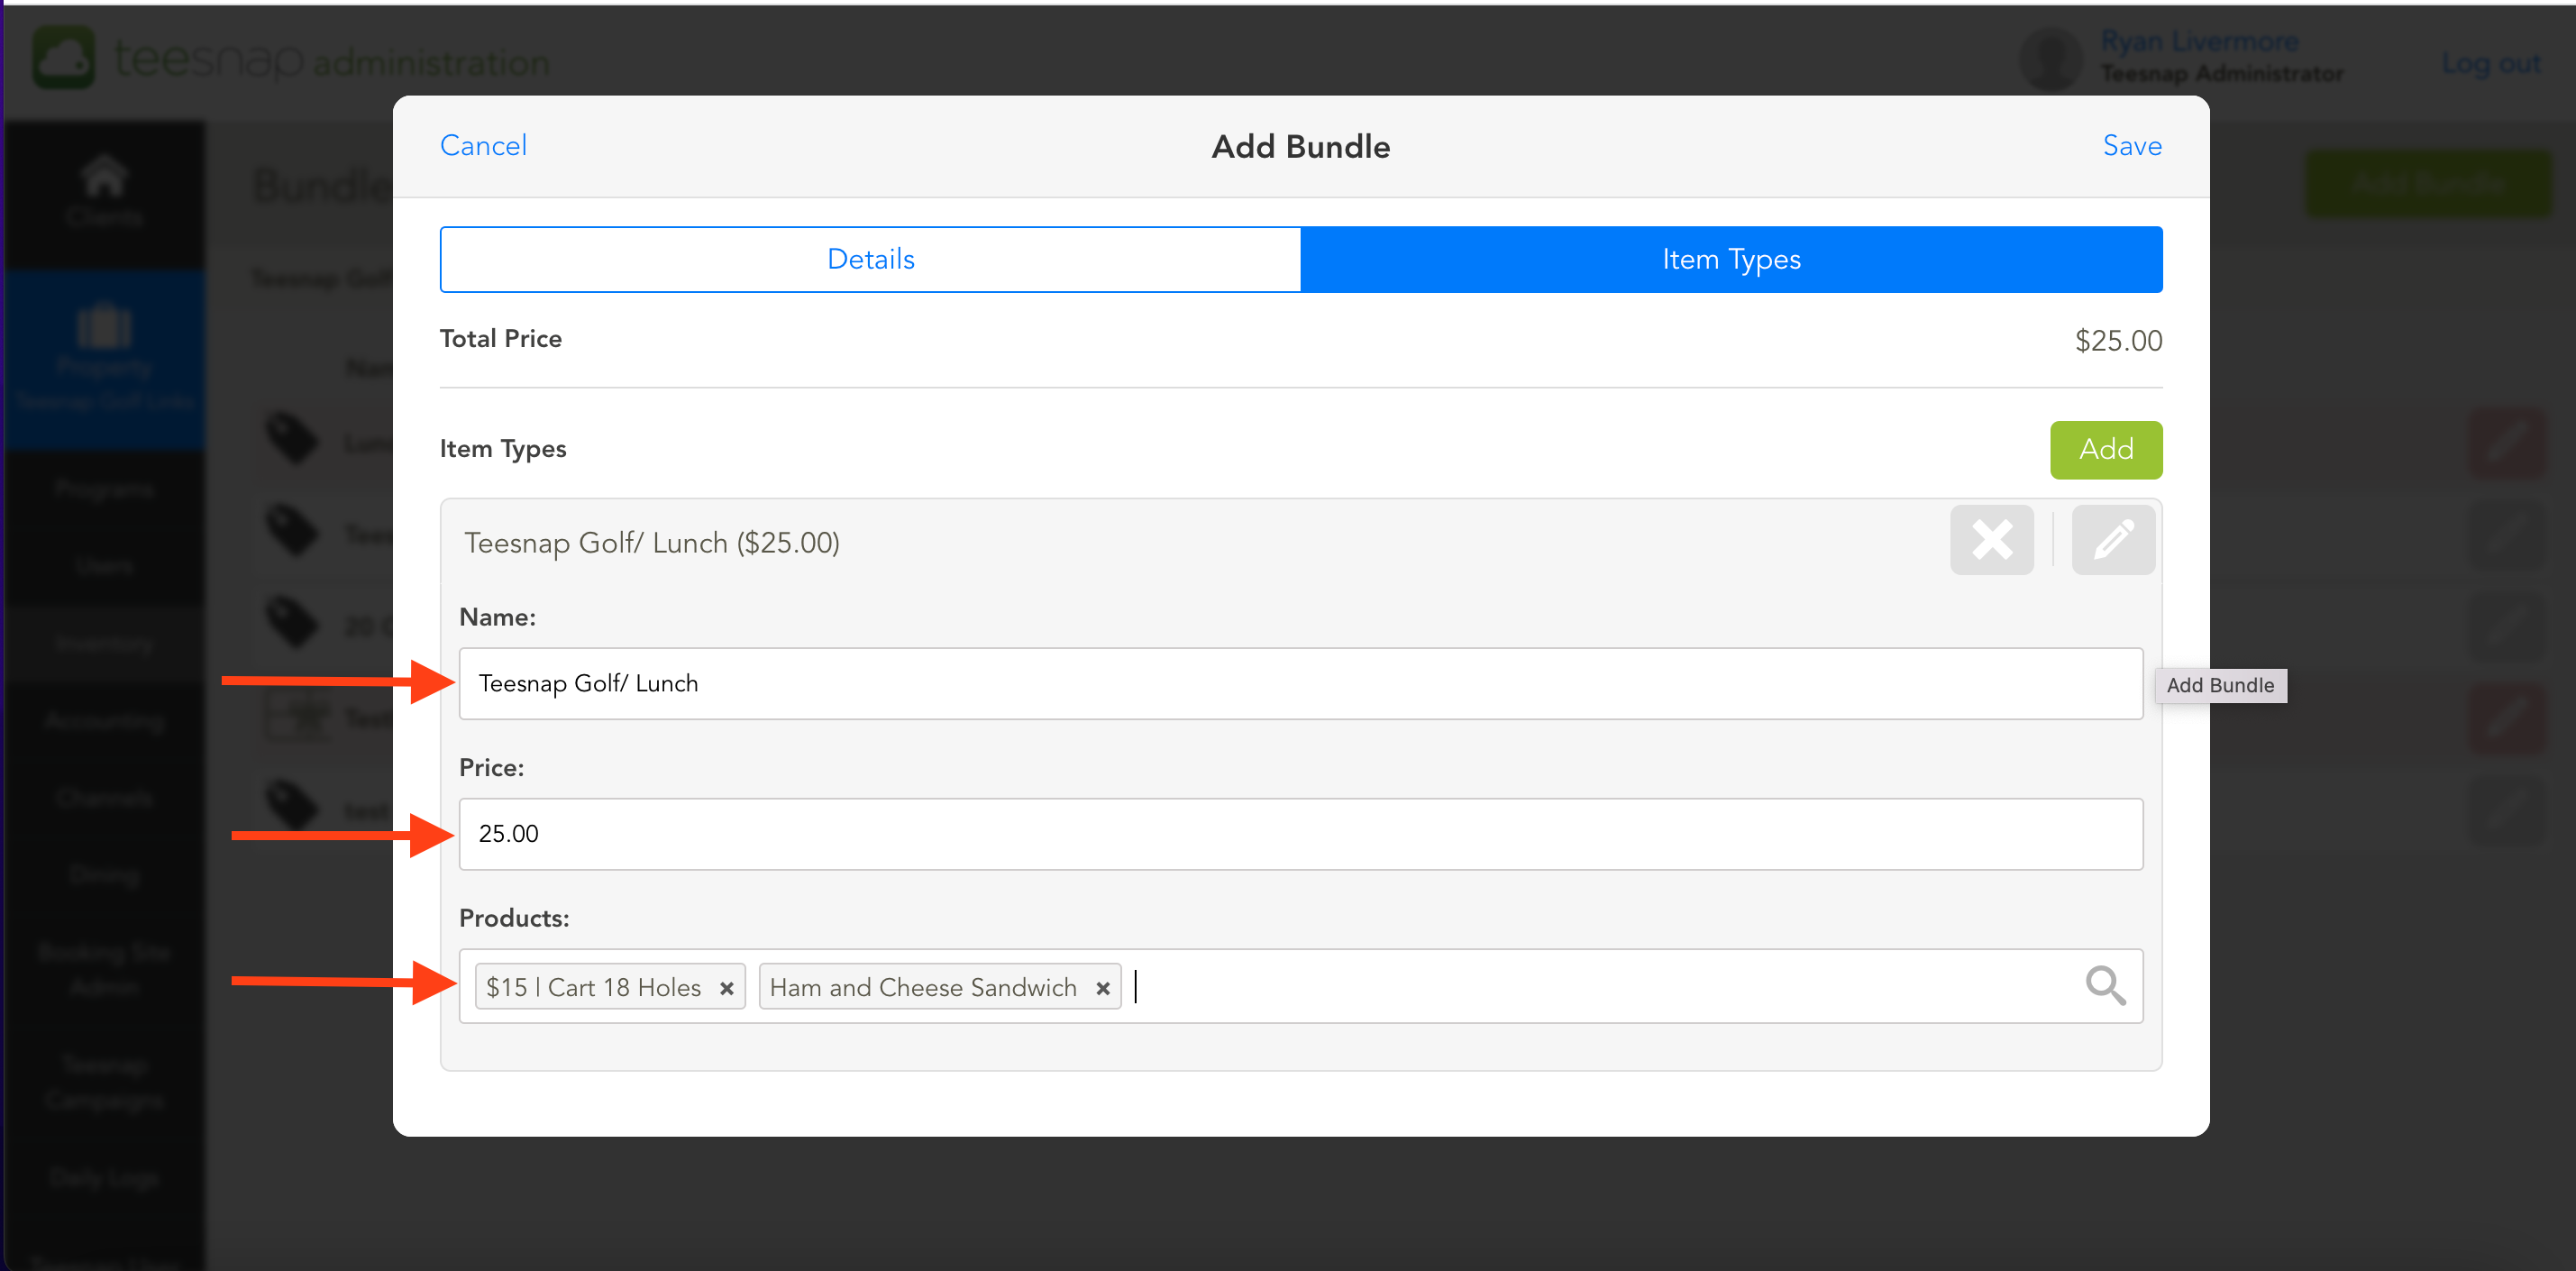
Task: Remove the Teesnap Golf/ Lunch item type
Action: click(x=1991, y=540)
